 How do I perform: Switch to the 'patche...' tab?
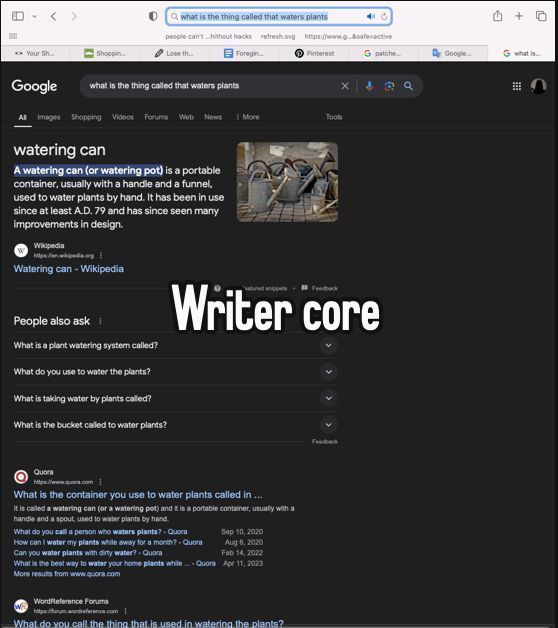click(384, 53)
